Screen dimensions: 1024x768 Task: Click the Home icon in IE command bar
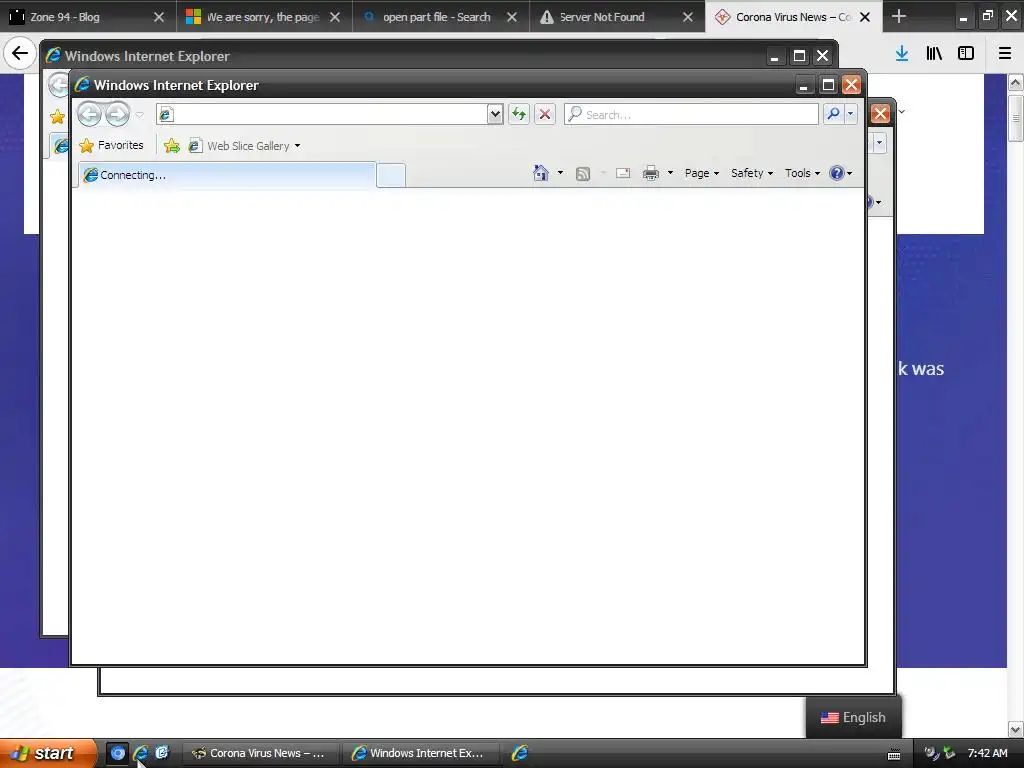tap(541, 173)
